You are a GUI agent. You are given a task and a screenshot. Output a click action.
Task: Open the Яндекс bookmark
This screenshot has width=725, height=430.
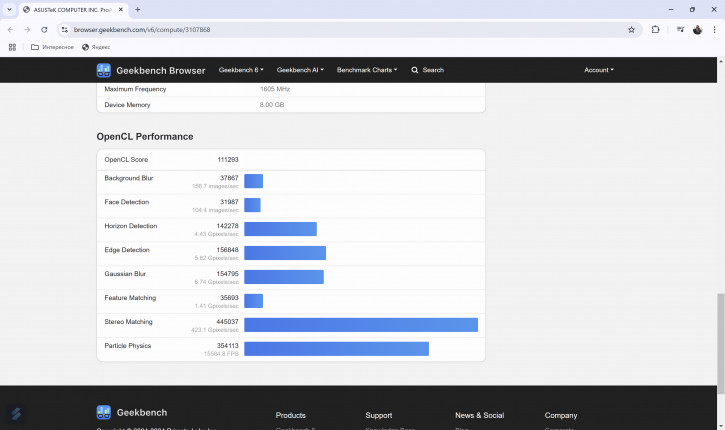[96, 47]
